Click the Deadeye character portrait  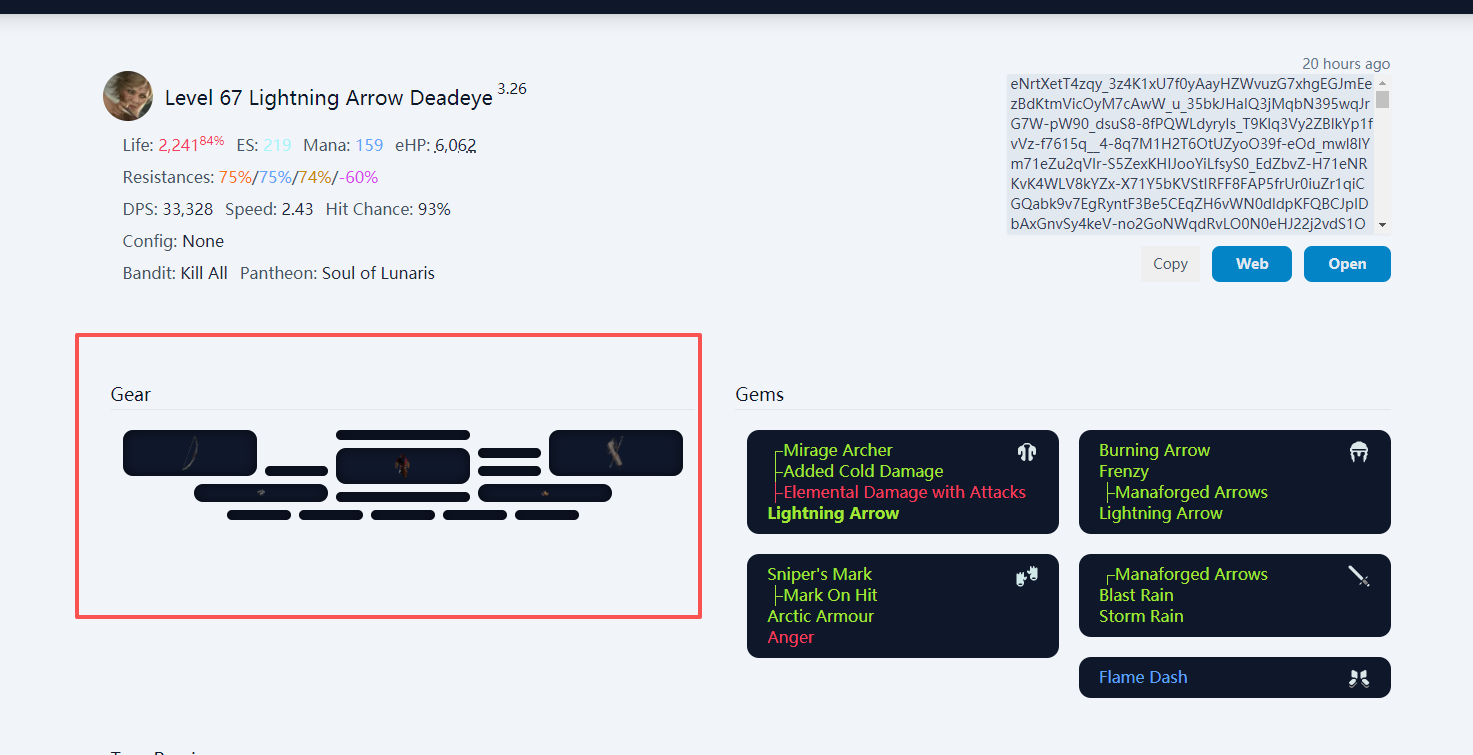tap(128, 96)
